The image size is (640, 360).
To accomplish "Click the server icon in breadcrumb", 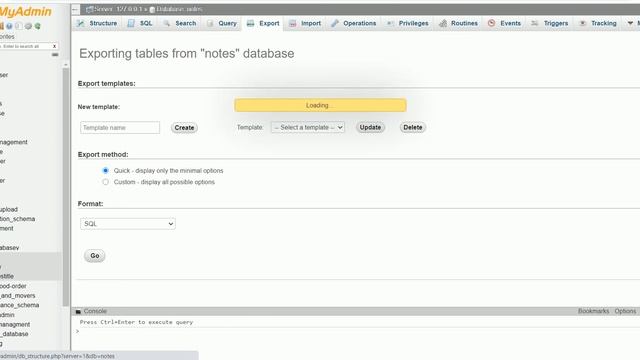I will [x=89, y=9].
